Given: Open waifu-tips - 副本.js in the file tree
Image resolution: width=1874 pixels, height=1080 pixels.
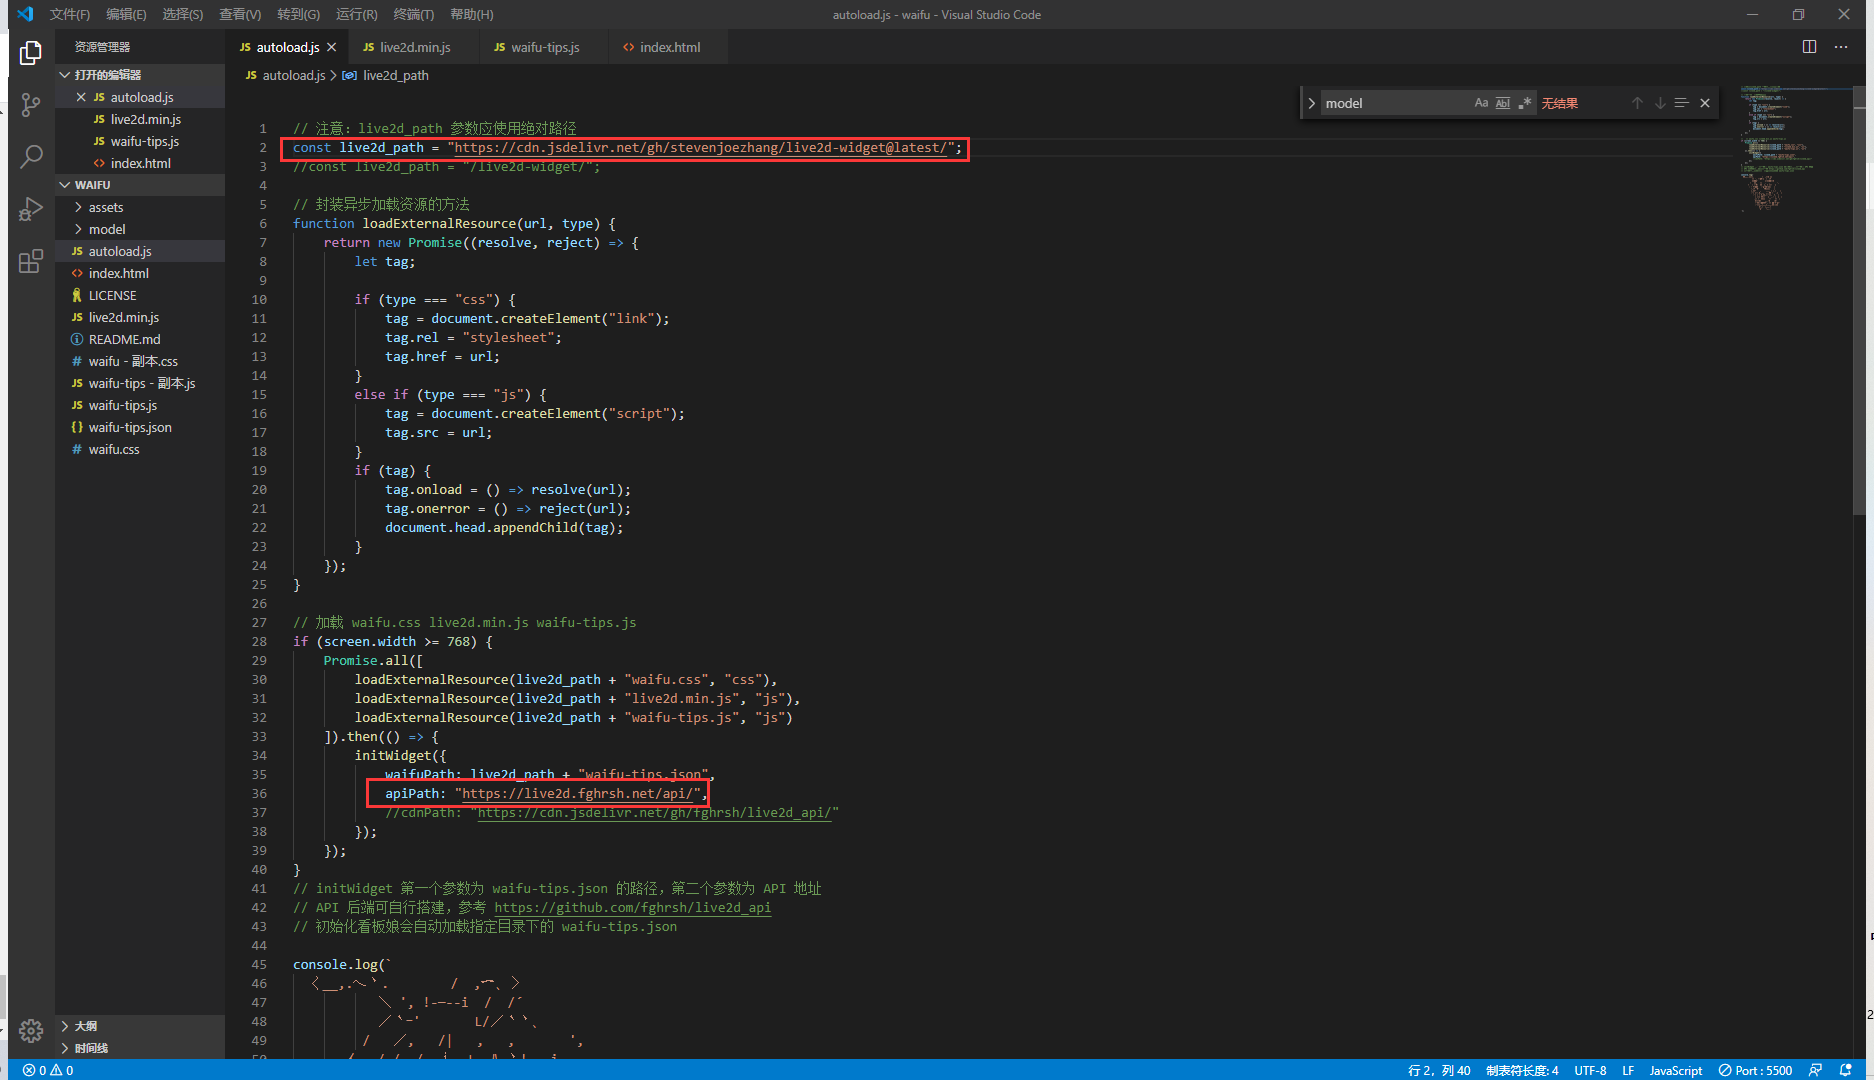Looking at the screenshot, I should point(142,383).
